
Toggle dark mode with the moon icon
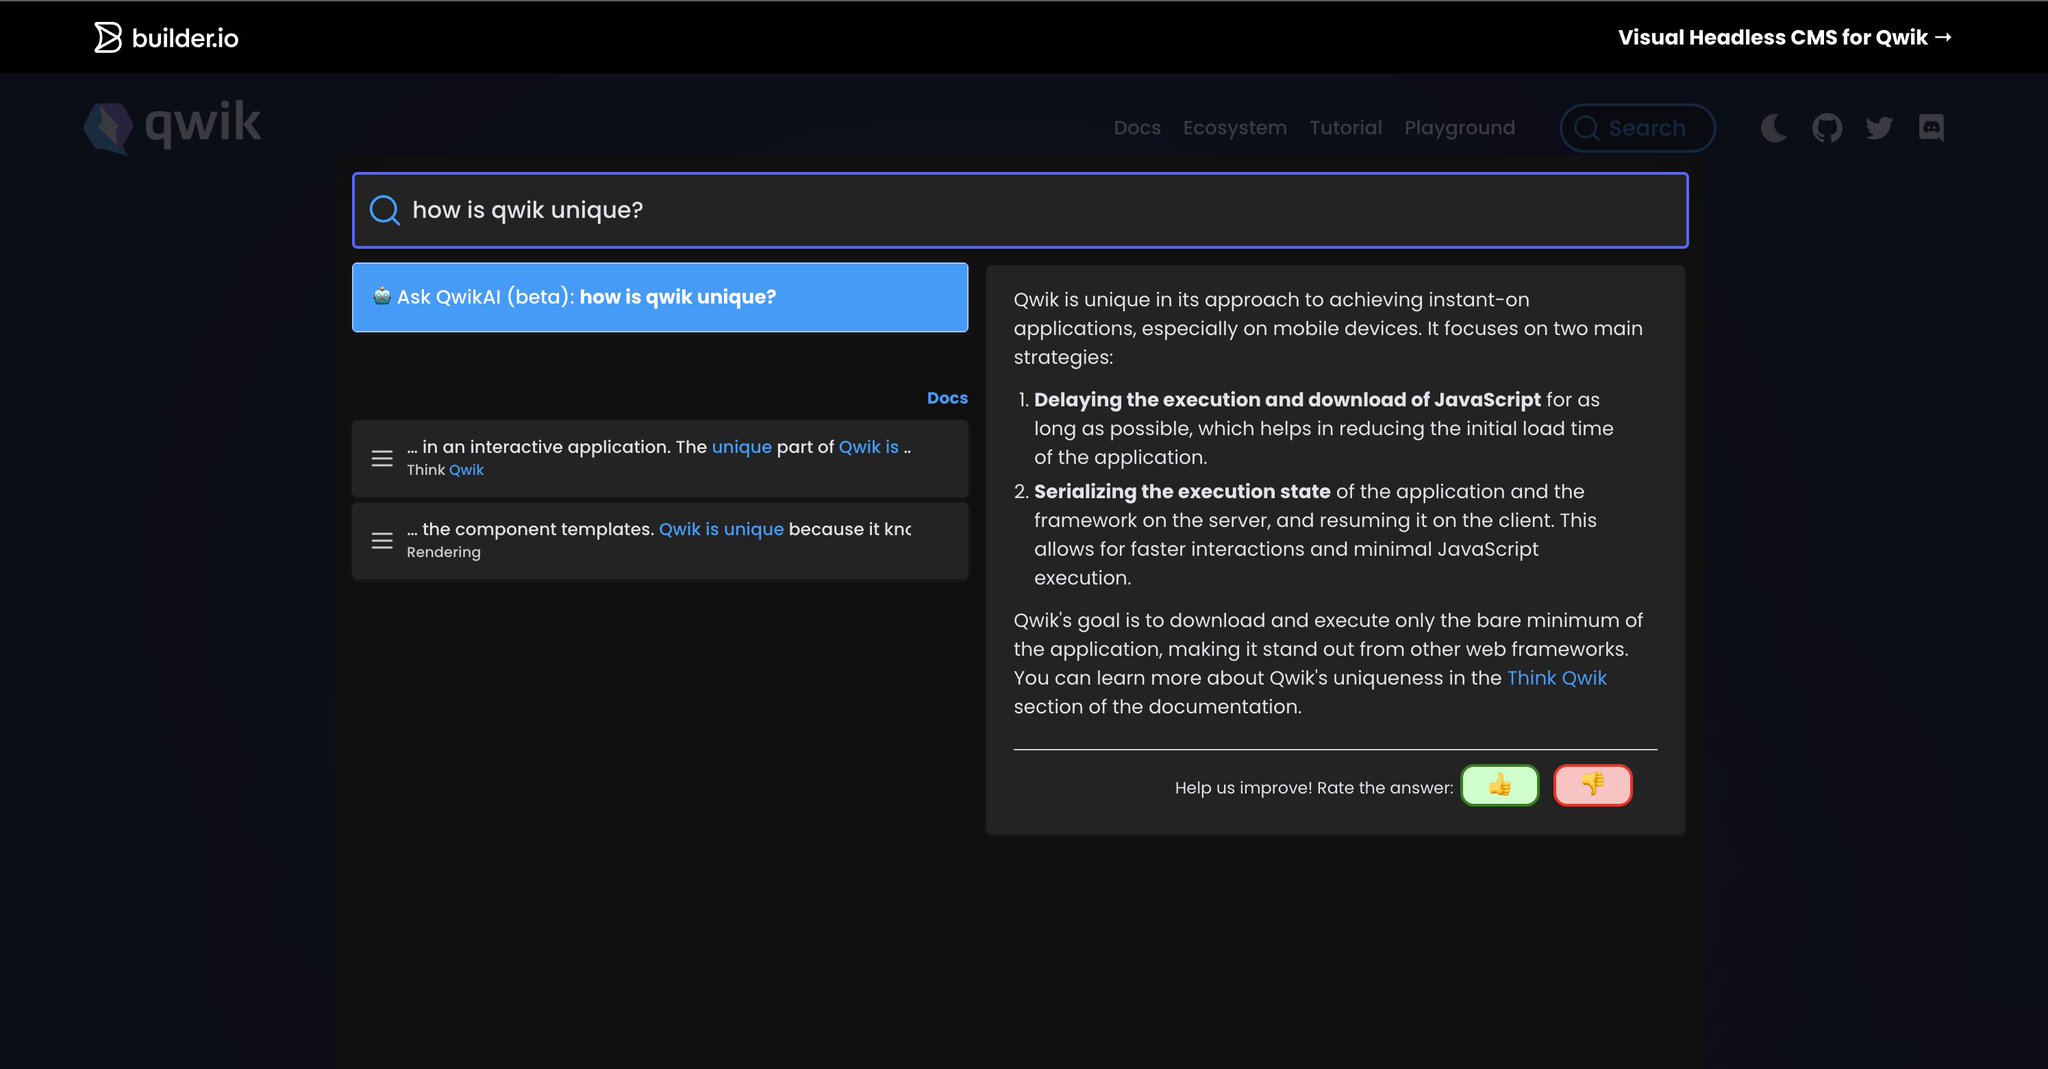coord(1774,127)
